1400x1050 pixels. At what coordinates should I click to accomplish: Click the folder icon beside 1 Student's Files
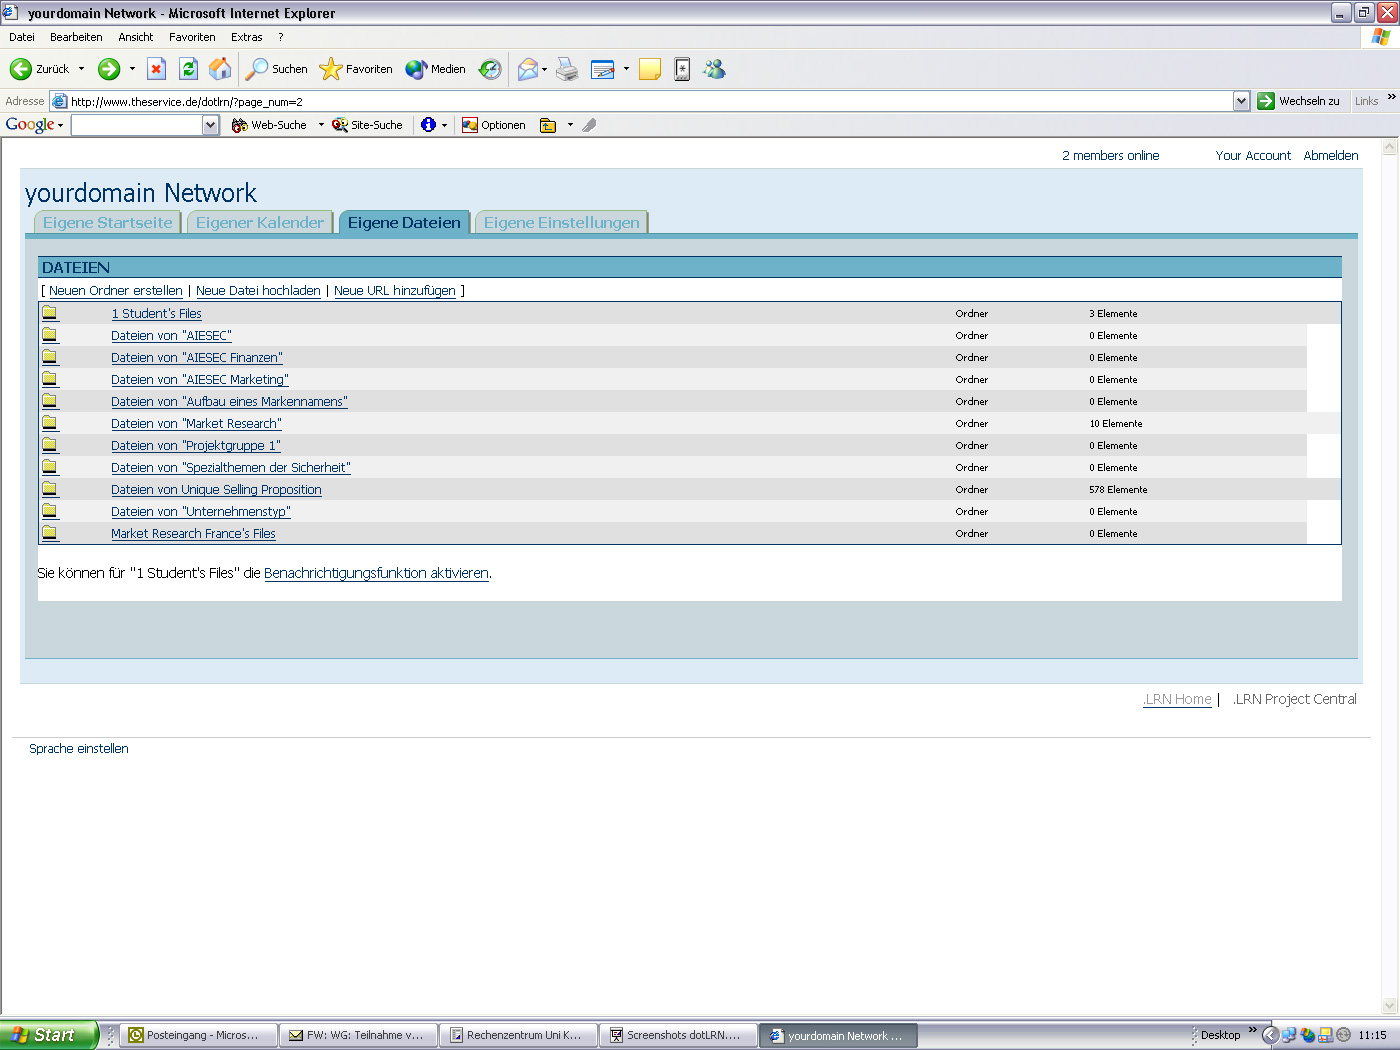tap(50, 312)
